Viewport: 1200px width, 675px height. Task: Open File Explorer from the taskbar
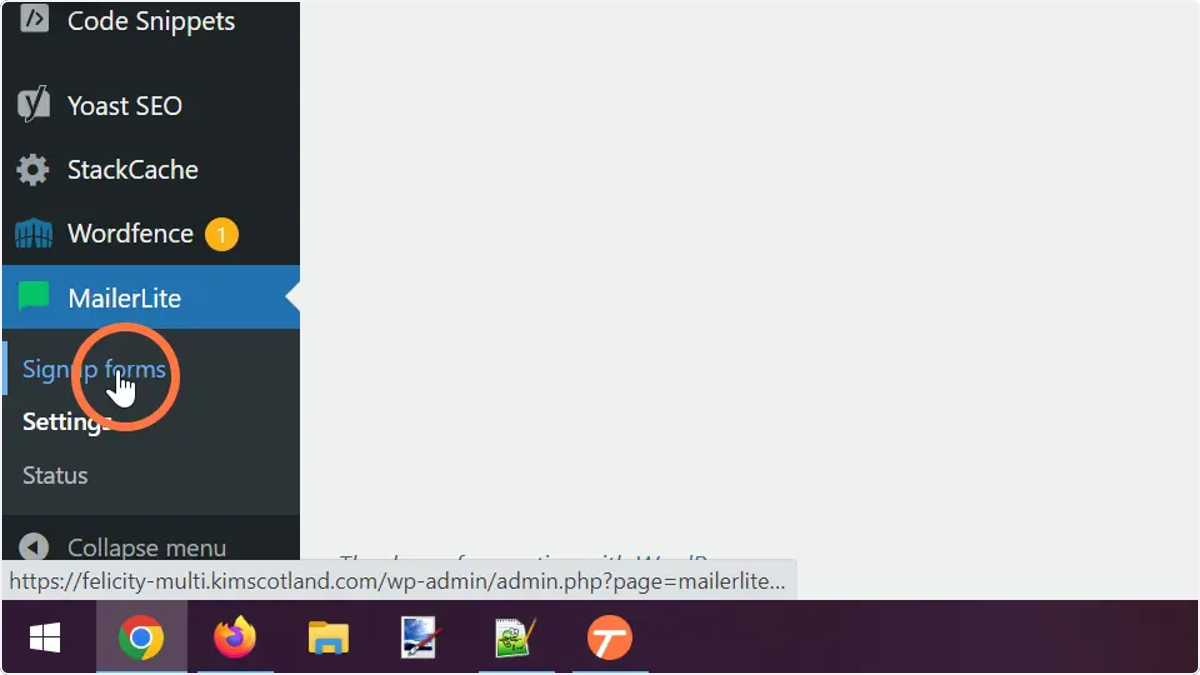pyautogui.click(x=328, y=638)
